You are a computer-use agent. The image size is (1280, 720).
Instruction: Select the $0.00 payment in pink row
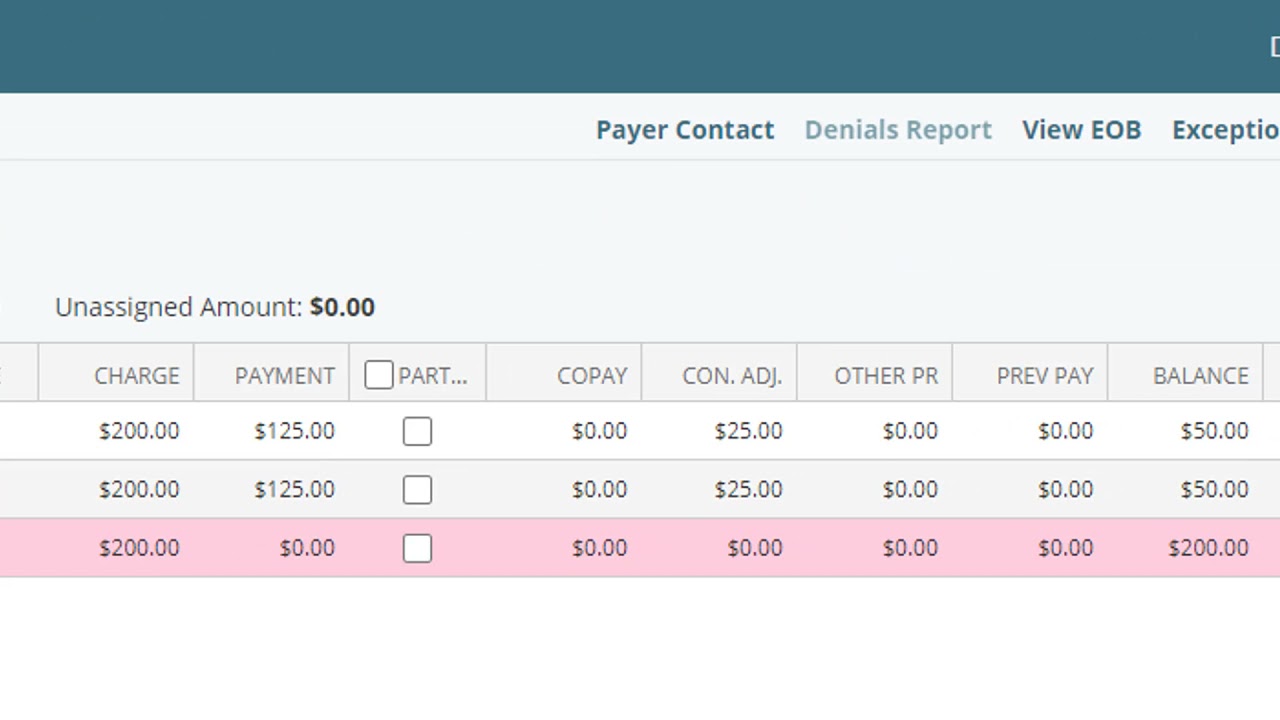[x=307, y=548]
